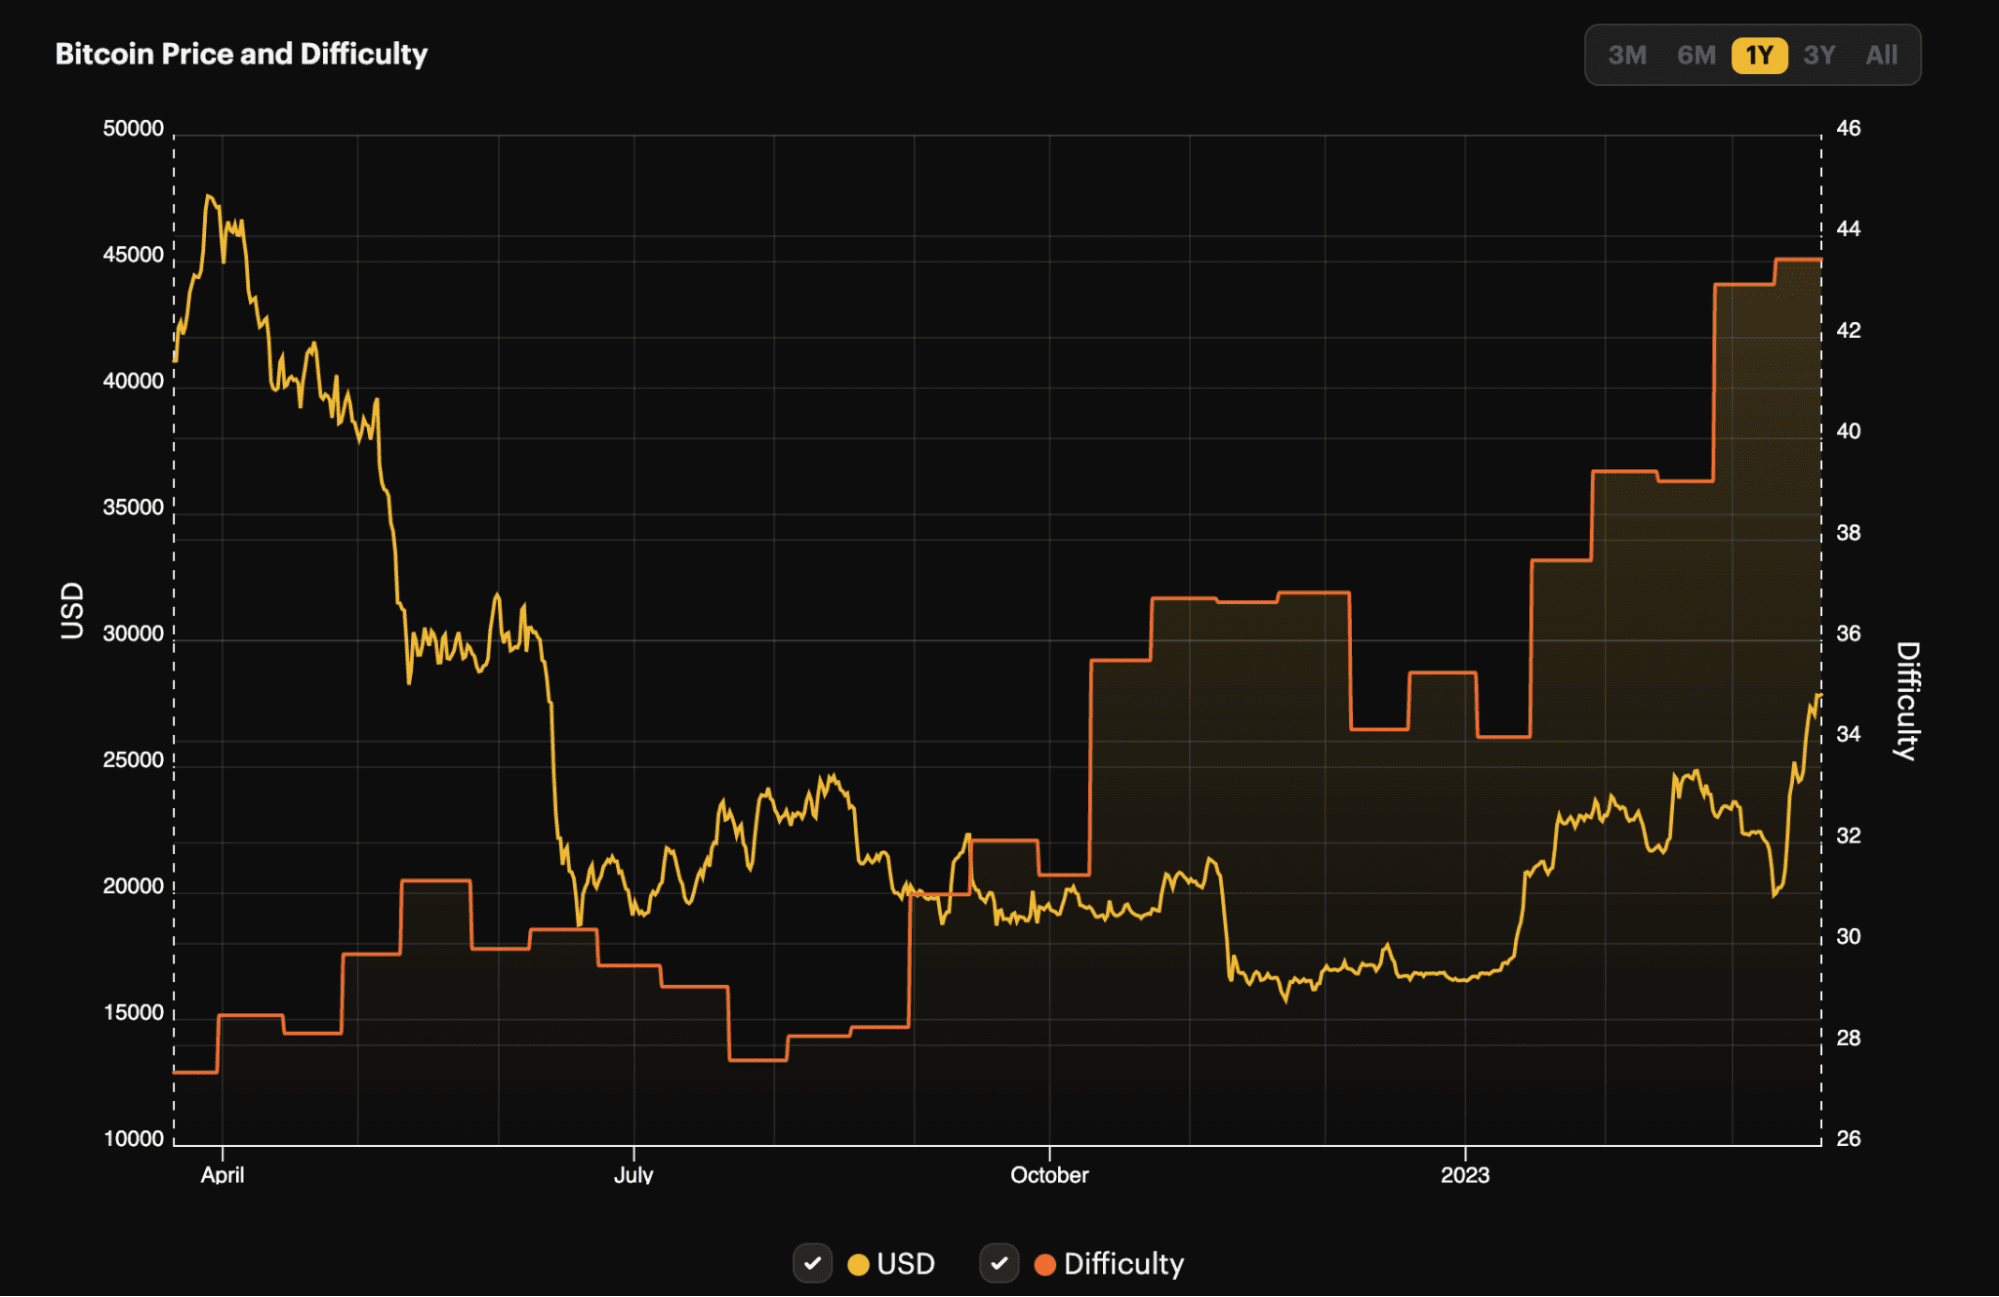Click the Difficulty legend label

pos(1124,1264)
